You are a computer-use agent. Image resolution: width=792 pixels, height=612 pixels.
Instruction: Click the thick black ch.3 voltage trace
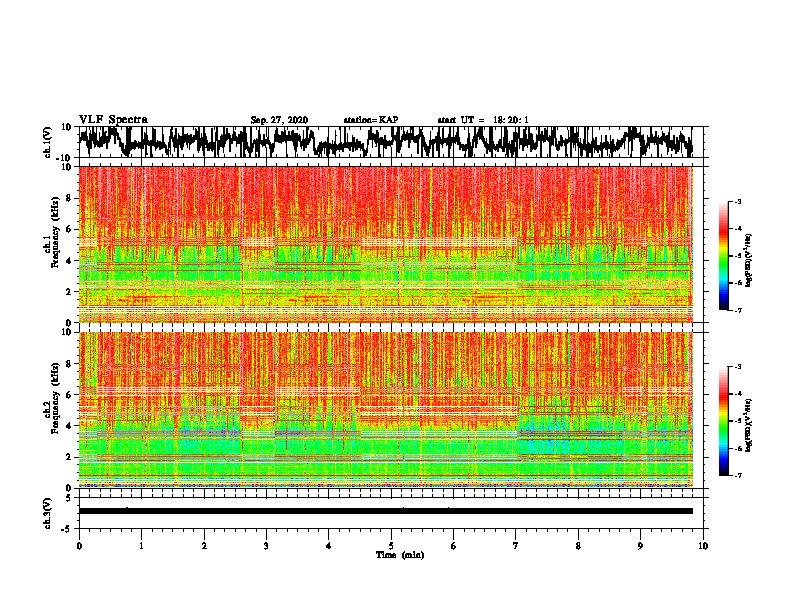point(386,511)
